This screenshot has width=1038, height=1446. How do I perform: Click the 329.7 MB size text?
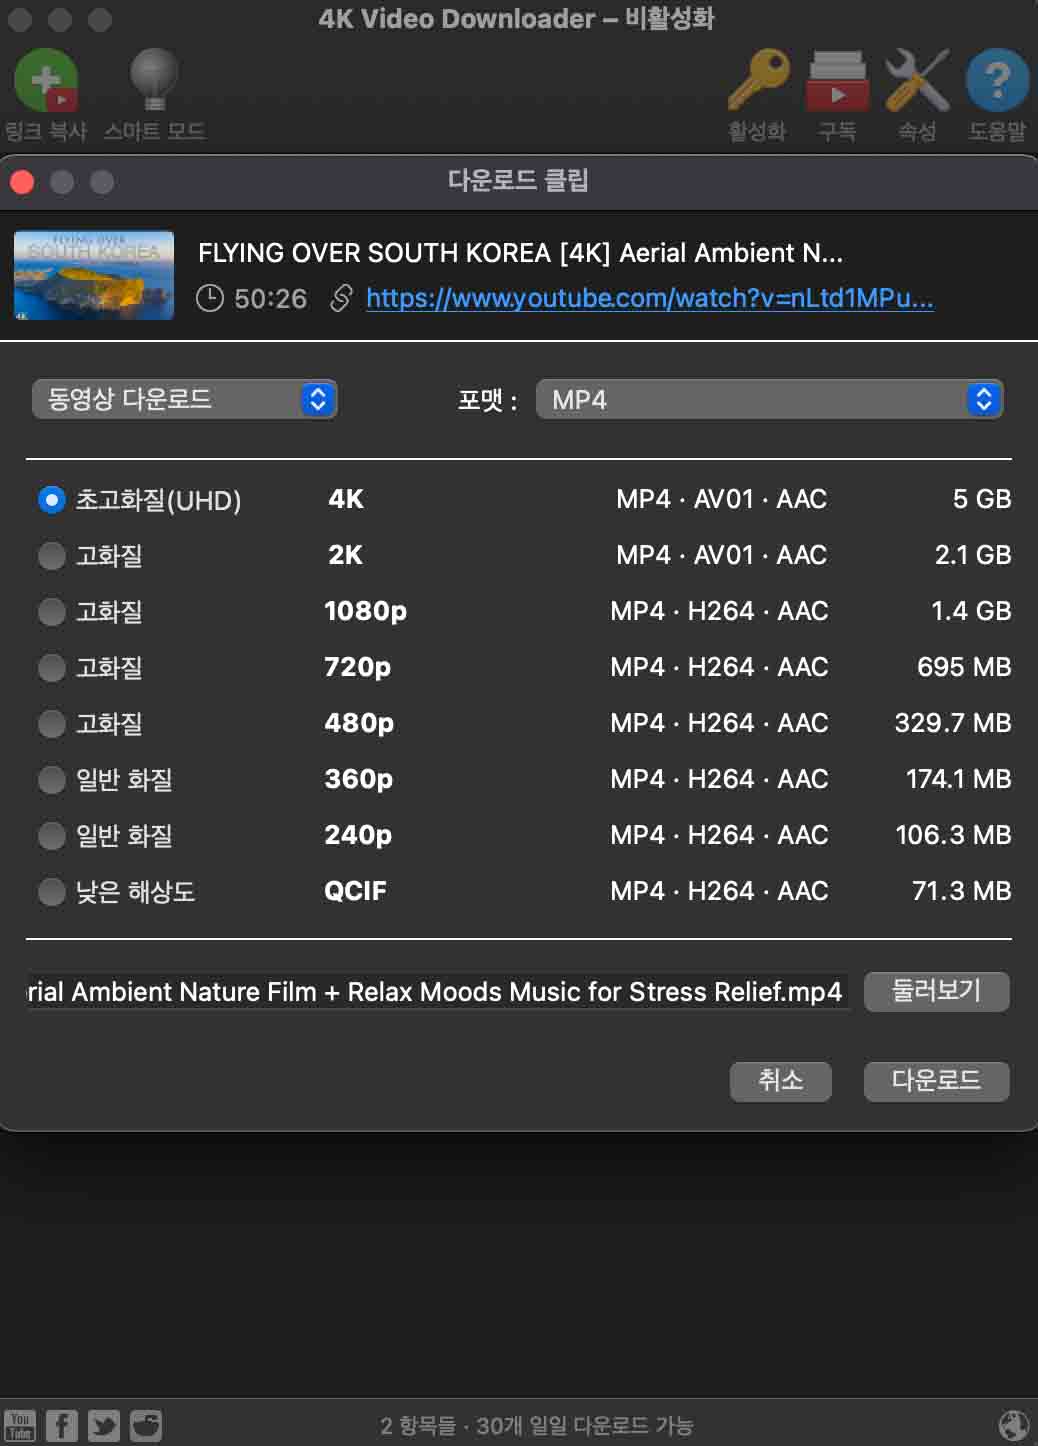pyautogui.click(x=953, y=723)
